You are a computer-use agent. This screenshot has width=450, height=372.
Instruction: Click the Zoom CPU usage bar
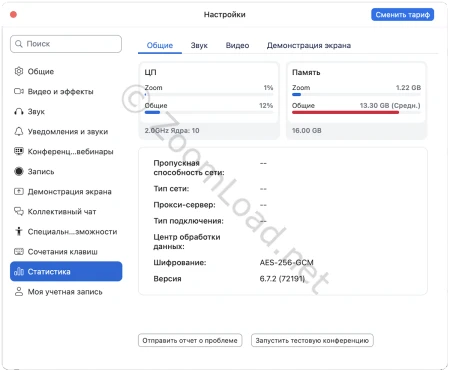point(209,95)
